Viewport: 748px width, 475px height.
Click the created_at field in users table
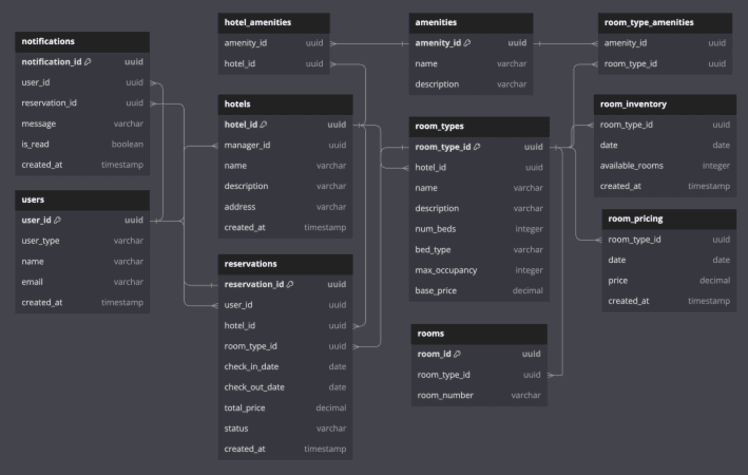click(83, 302)
